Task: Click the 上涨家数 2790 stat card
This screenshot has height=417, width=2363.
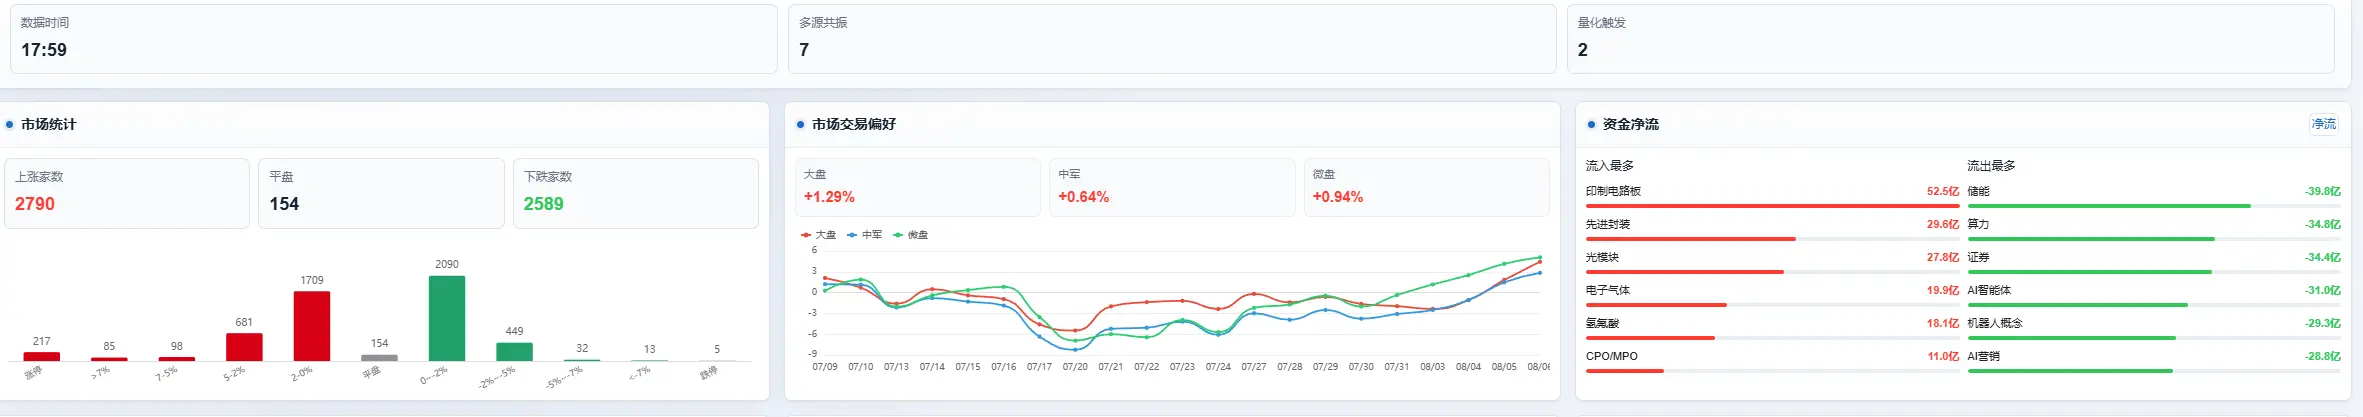Action: pos(127,193)
